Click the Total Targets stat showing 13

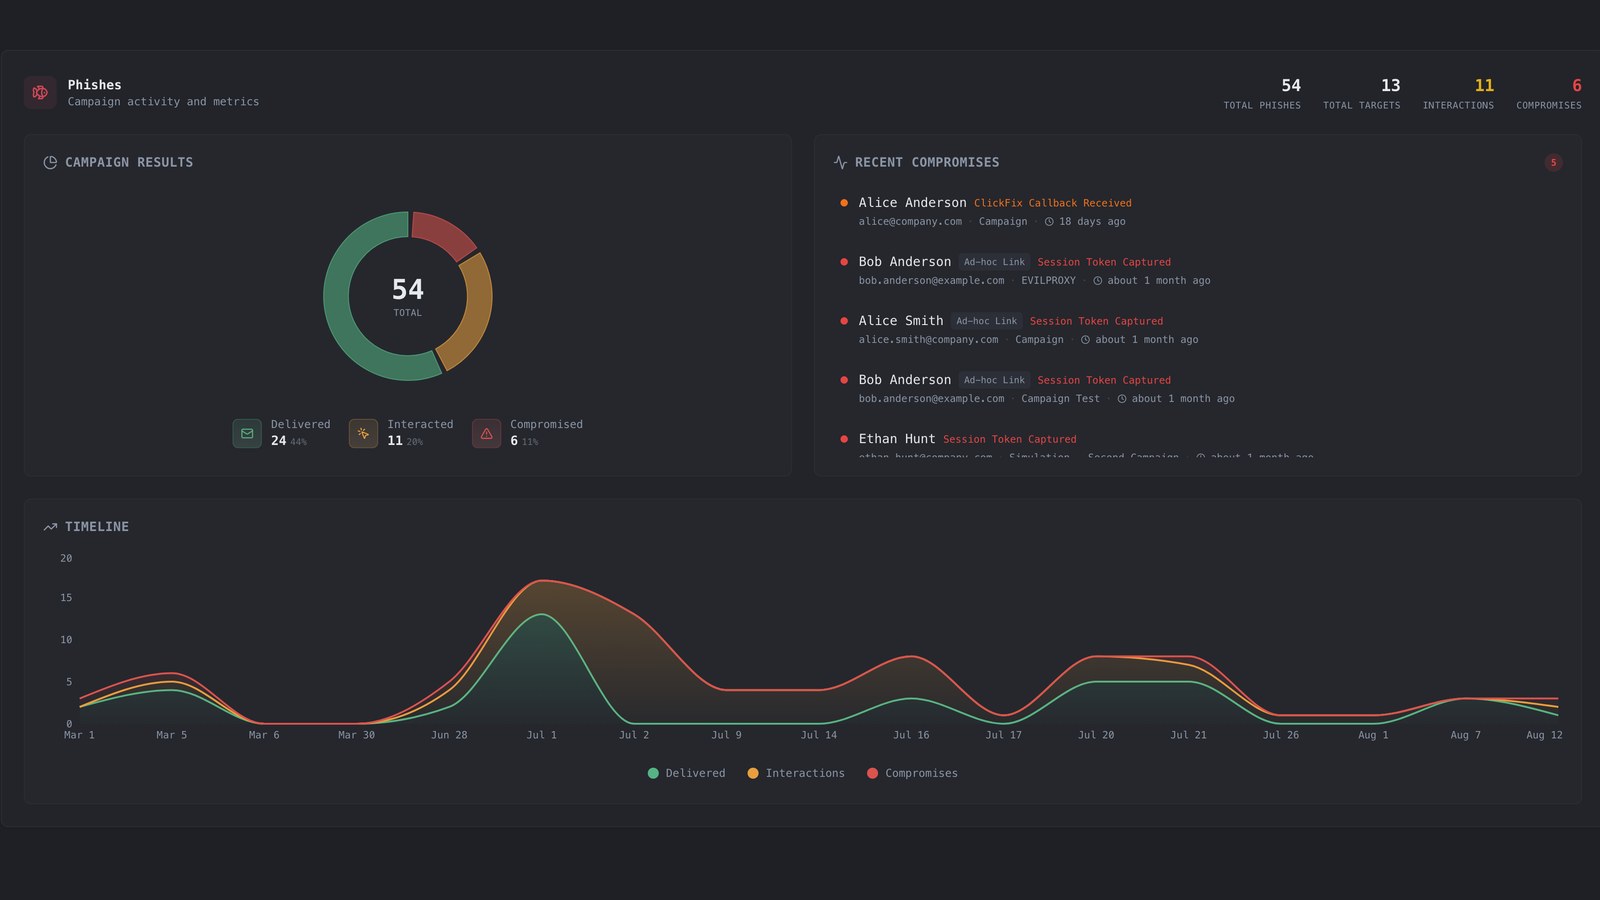click(1362, 93)
